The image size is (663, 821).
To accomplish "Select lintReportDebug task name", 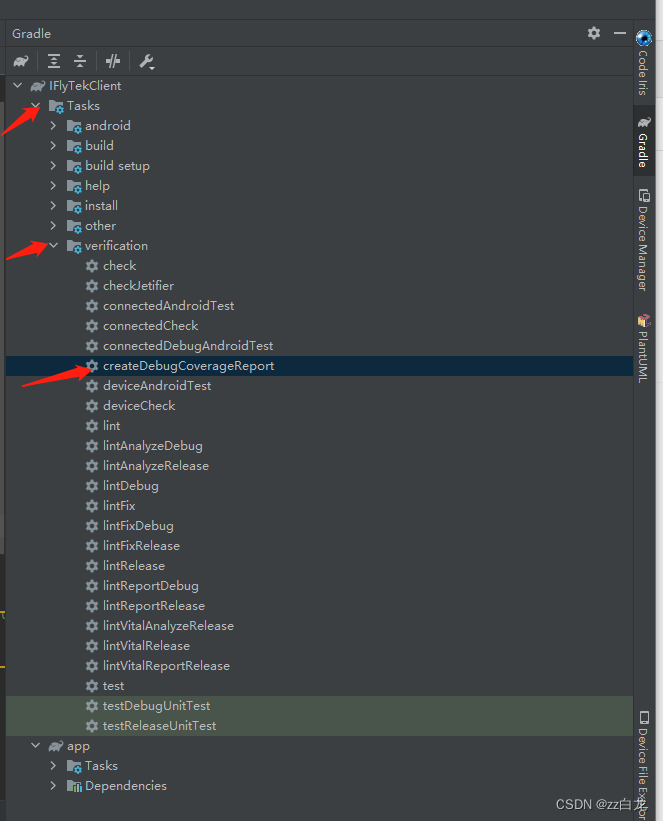I will (x=151, y=585).
